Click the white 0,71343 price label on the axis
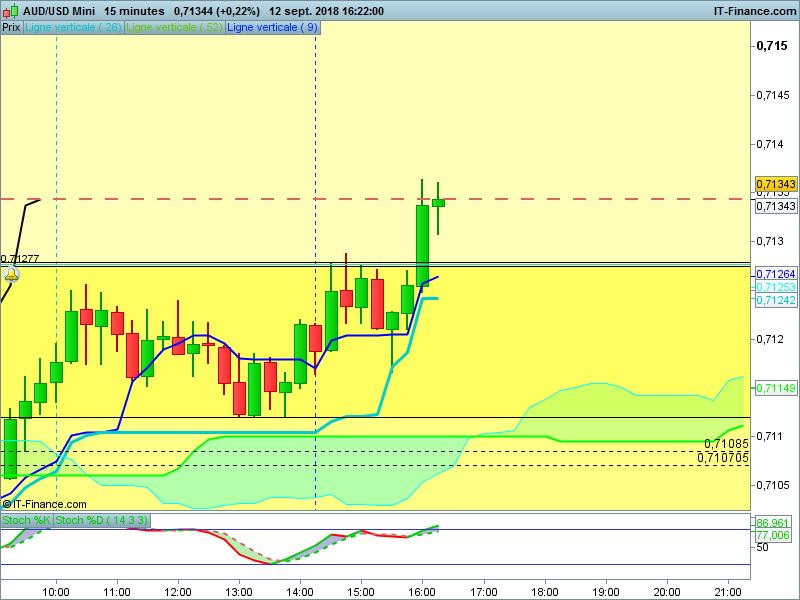The image size is (800, 600). coord(776,206)
